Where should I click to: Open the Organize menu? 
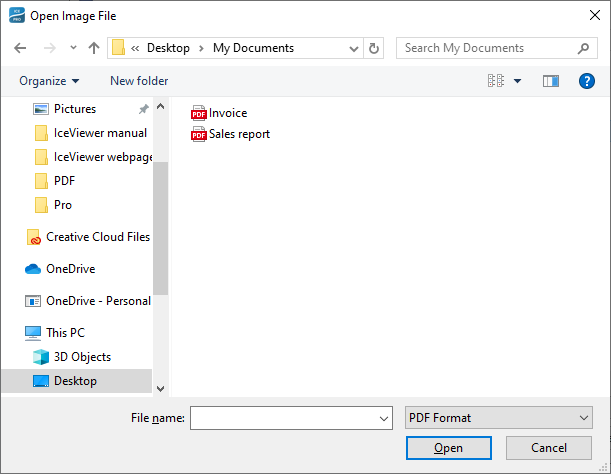click(49, 81)
